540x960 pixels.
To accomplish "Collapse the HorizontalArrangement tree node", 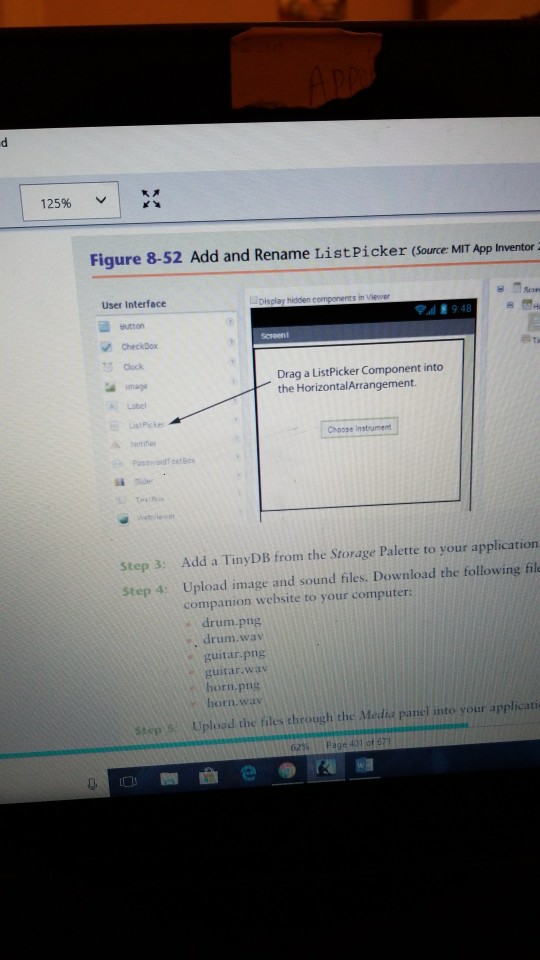I will click(509, 304).
